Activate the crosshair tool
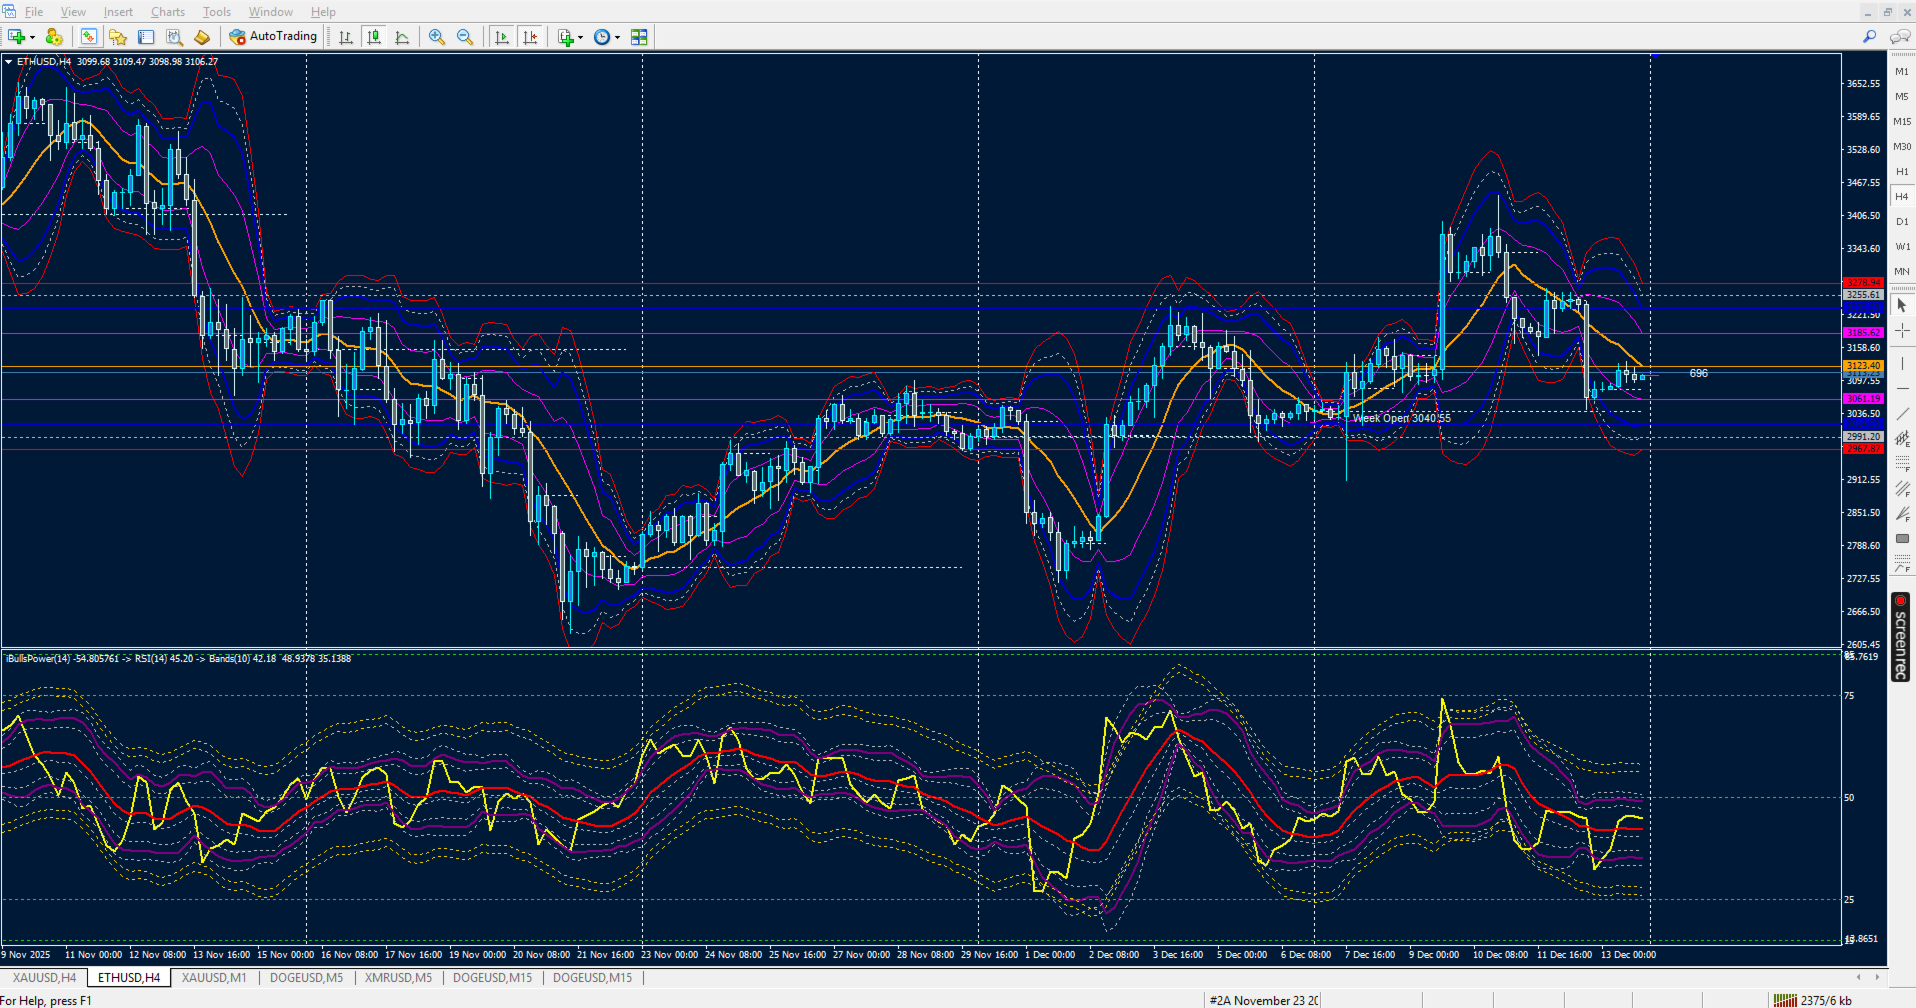1916x1008 pixels. click(x=1902, y=331)
